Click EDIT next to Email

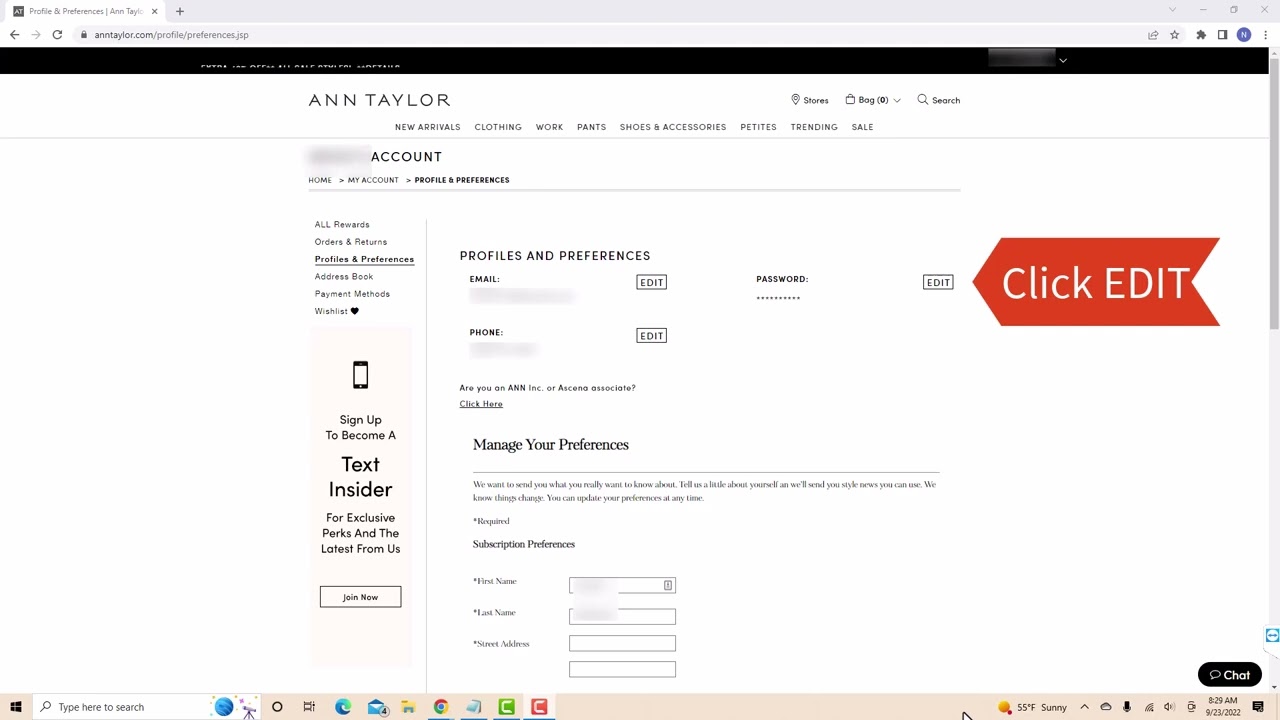pos(651,283)
